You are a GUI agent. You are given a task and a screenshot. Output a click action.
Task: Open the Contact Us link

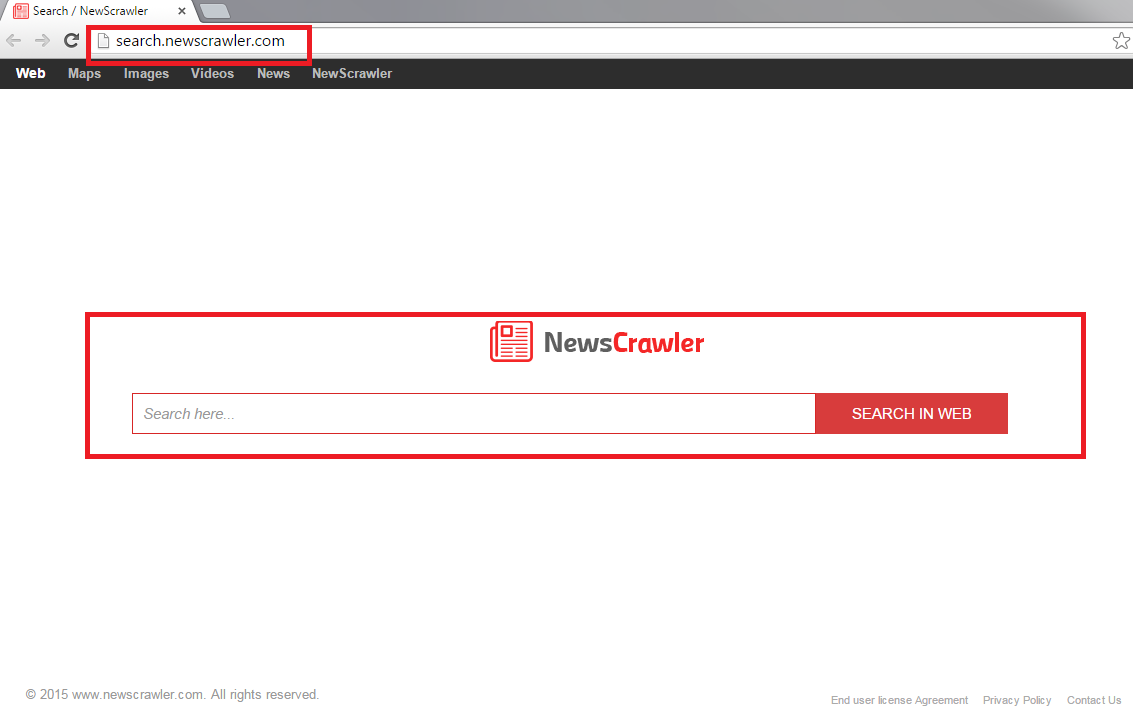[x=1094, y=700]
